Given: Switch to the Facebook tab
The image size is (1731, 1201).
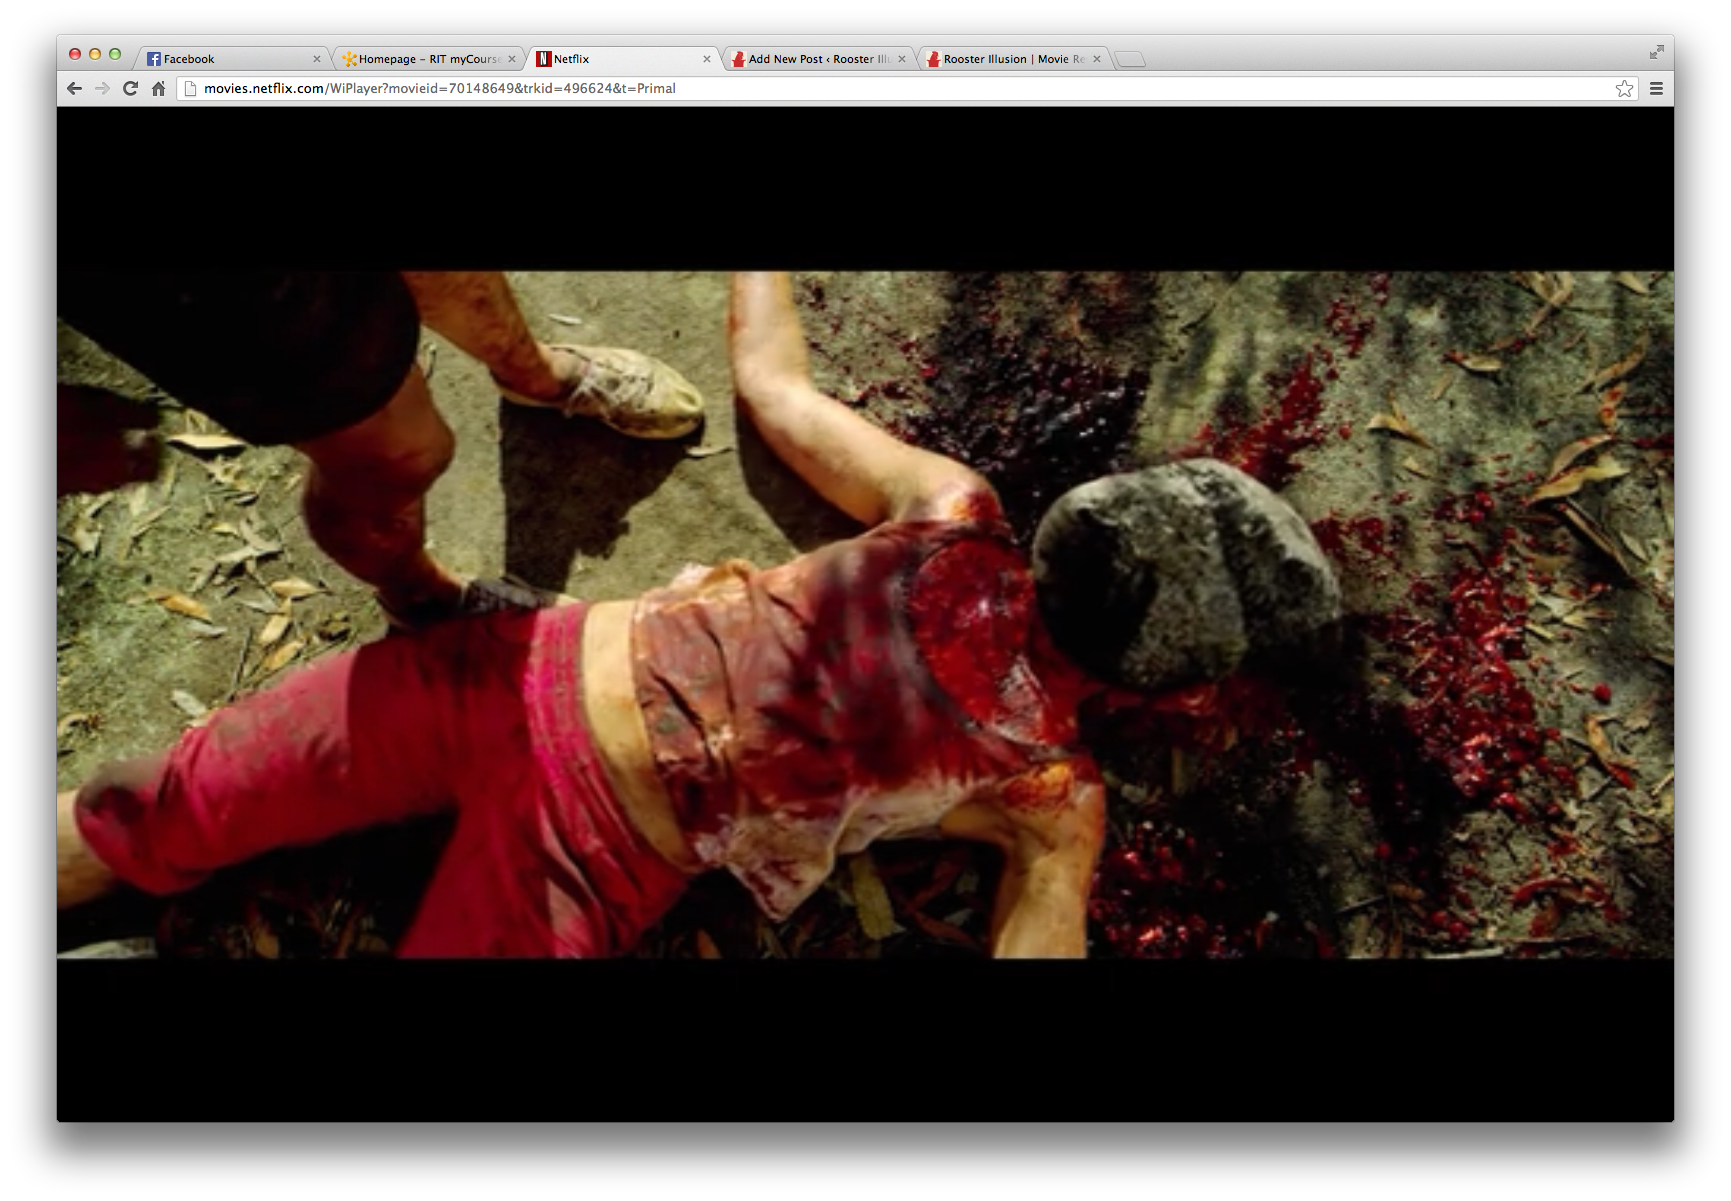Looking at the screenshot, I should coord(230,59).
